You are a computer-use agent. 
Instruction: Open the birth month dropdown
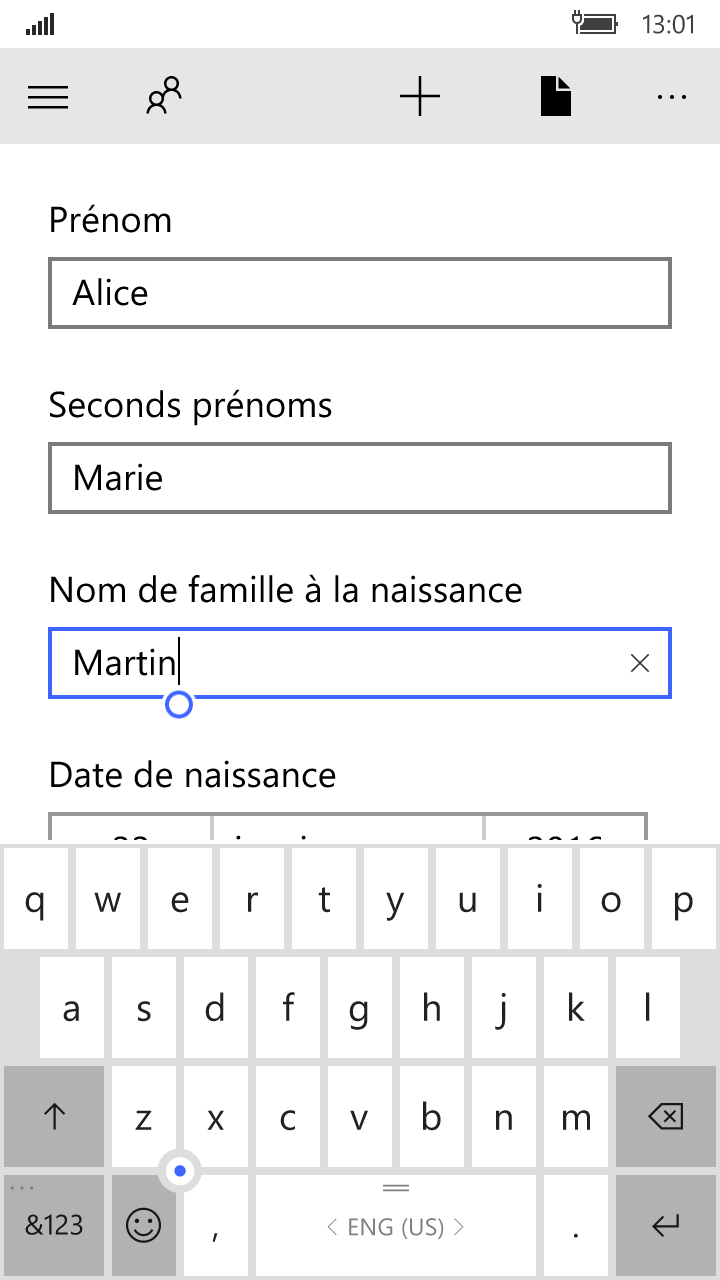click(348, 828)
